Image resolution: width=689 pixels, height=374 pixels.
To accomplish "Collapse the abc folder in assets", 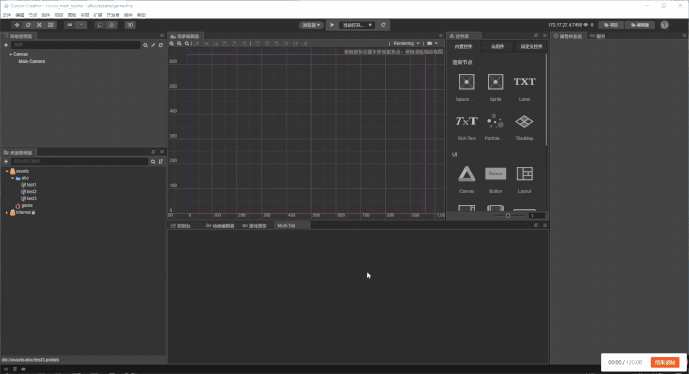I will (x=12, y=178).
